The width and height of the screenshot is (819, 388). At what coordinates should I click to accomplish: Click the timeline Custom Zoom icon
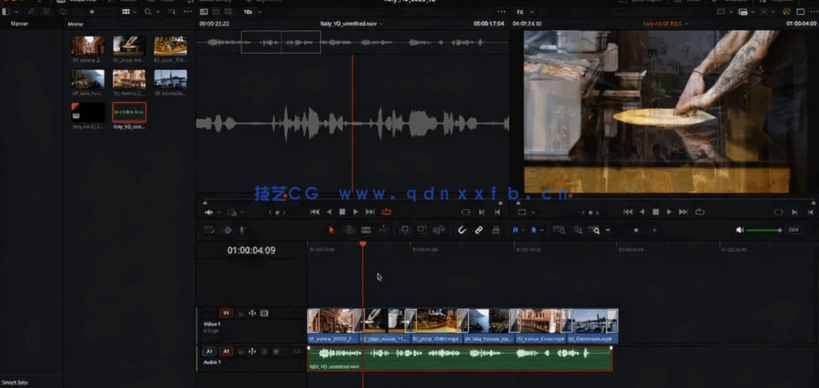[594, 230]
